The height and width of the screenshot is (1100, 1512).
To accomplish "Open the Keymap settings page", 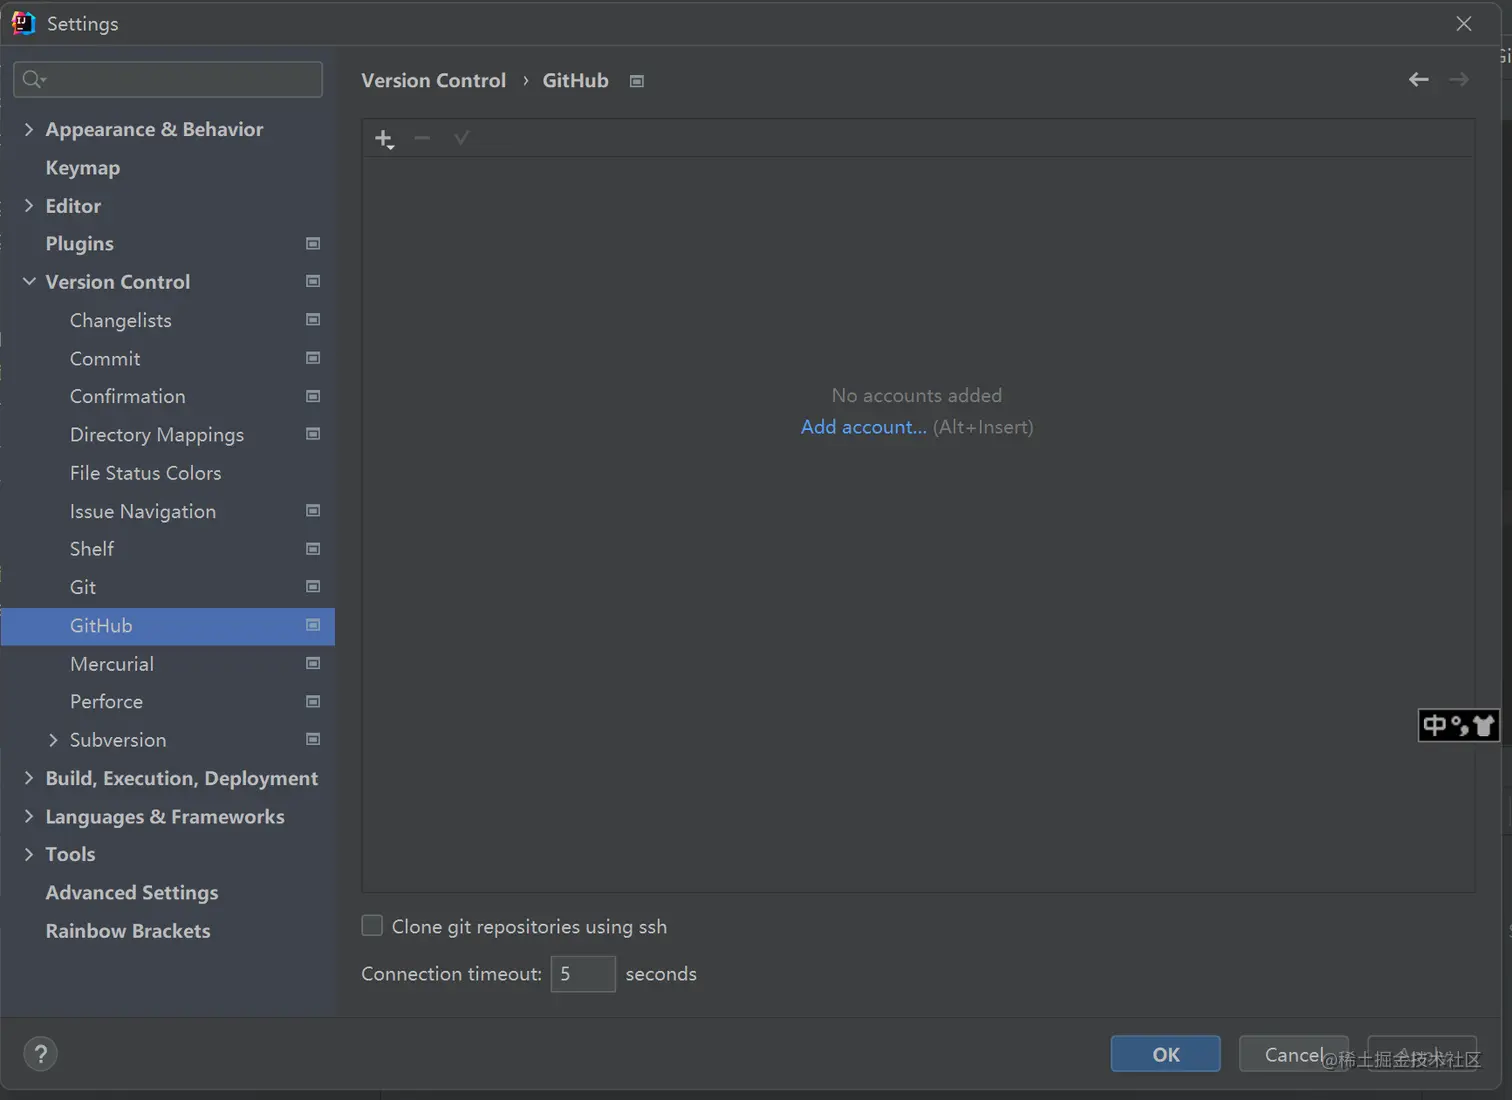I will click(x=83, y=168).
